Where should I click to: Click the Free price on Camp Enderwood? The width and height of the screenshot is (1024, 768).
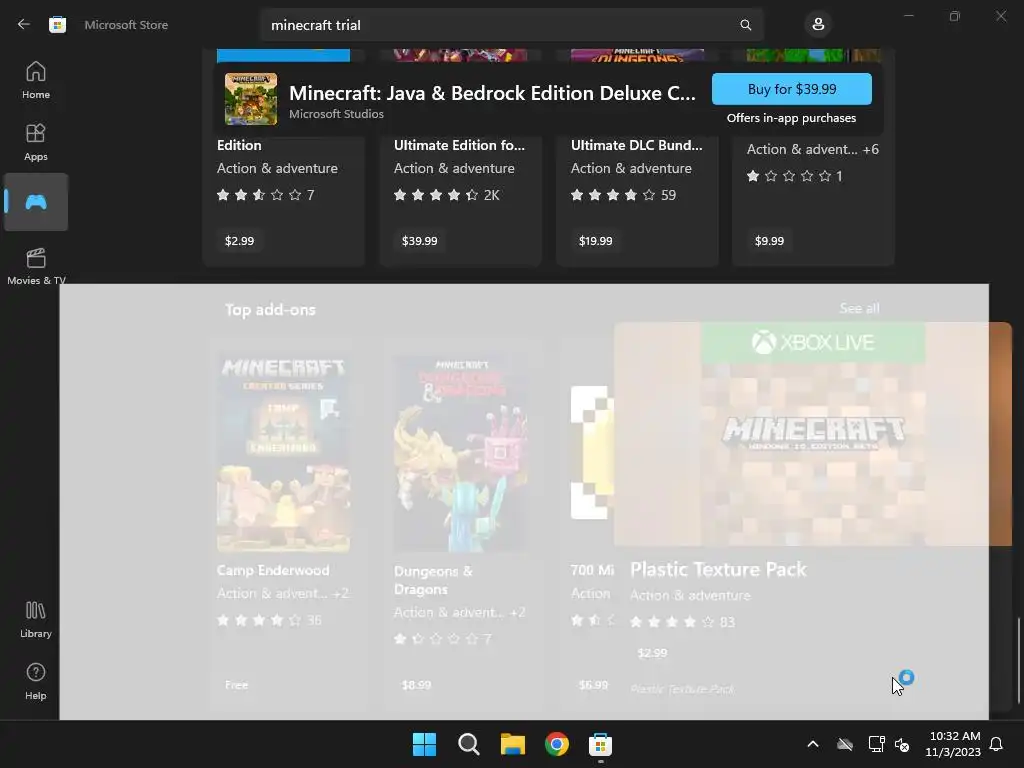pyautogui.click(x=236, y=685)
